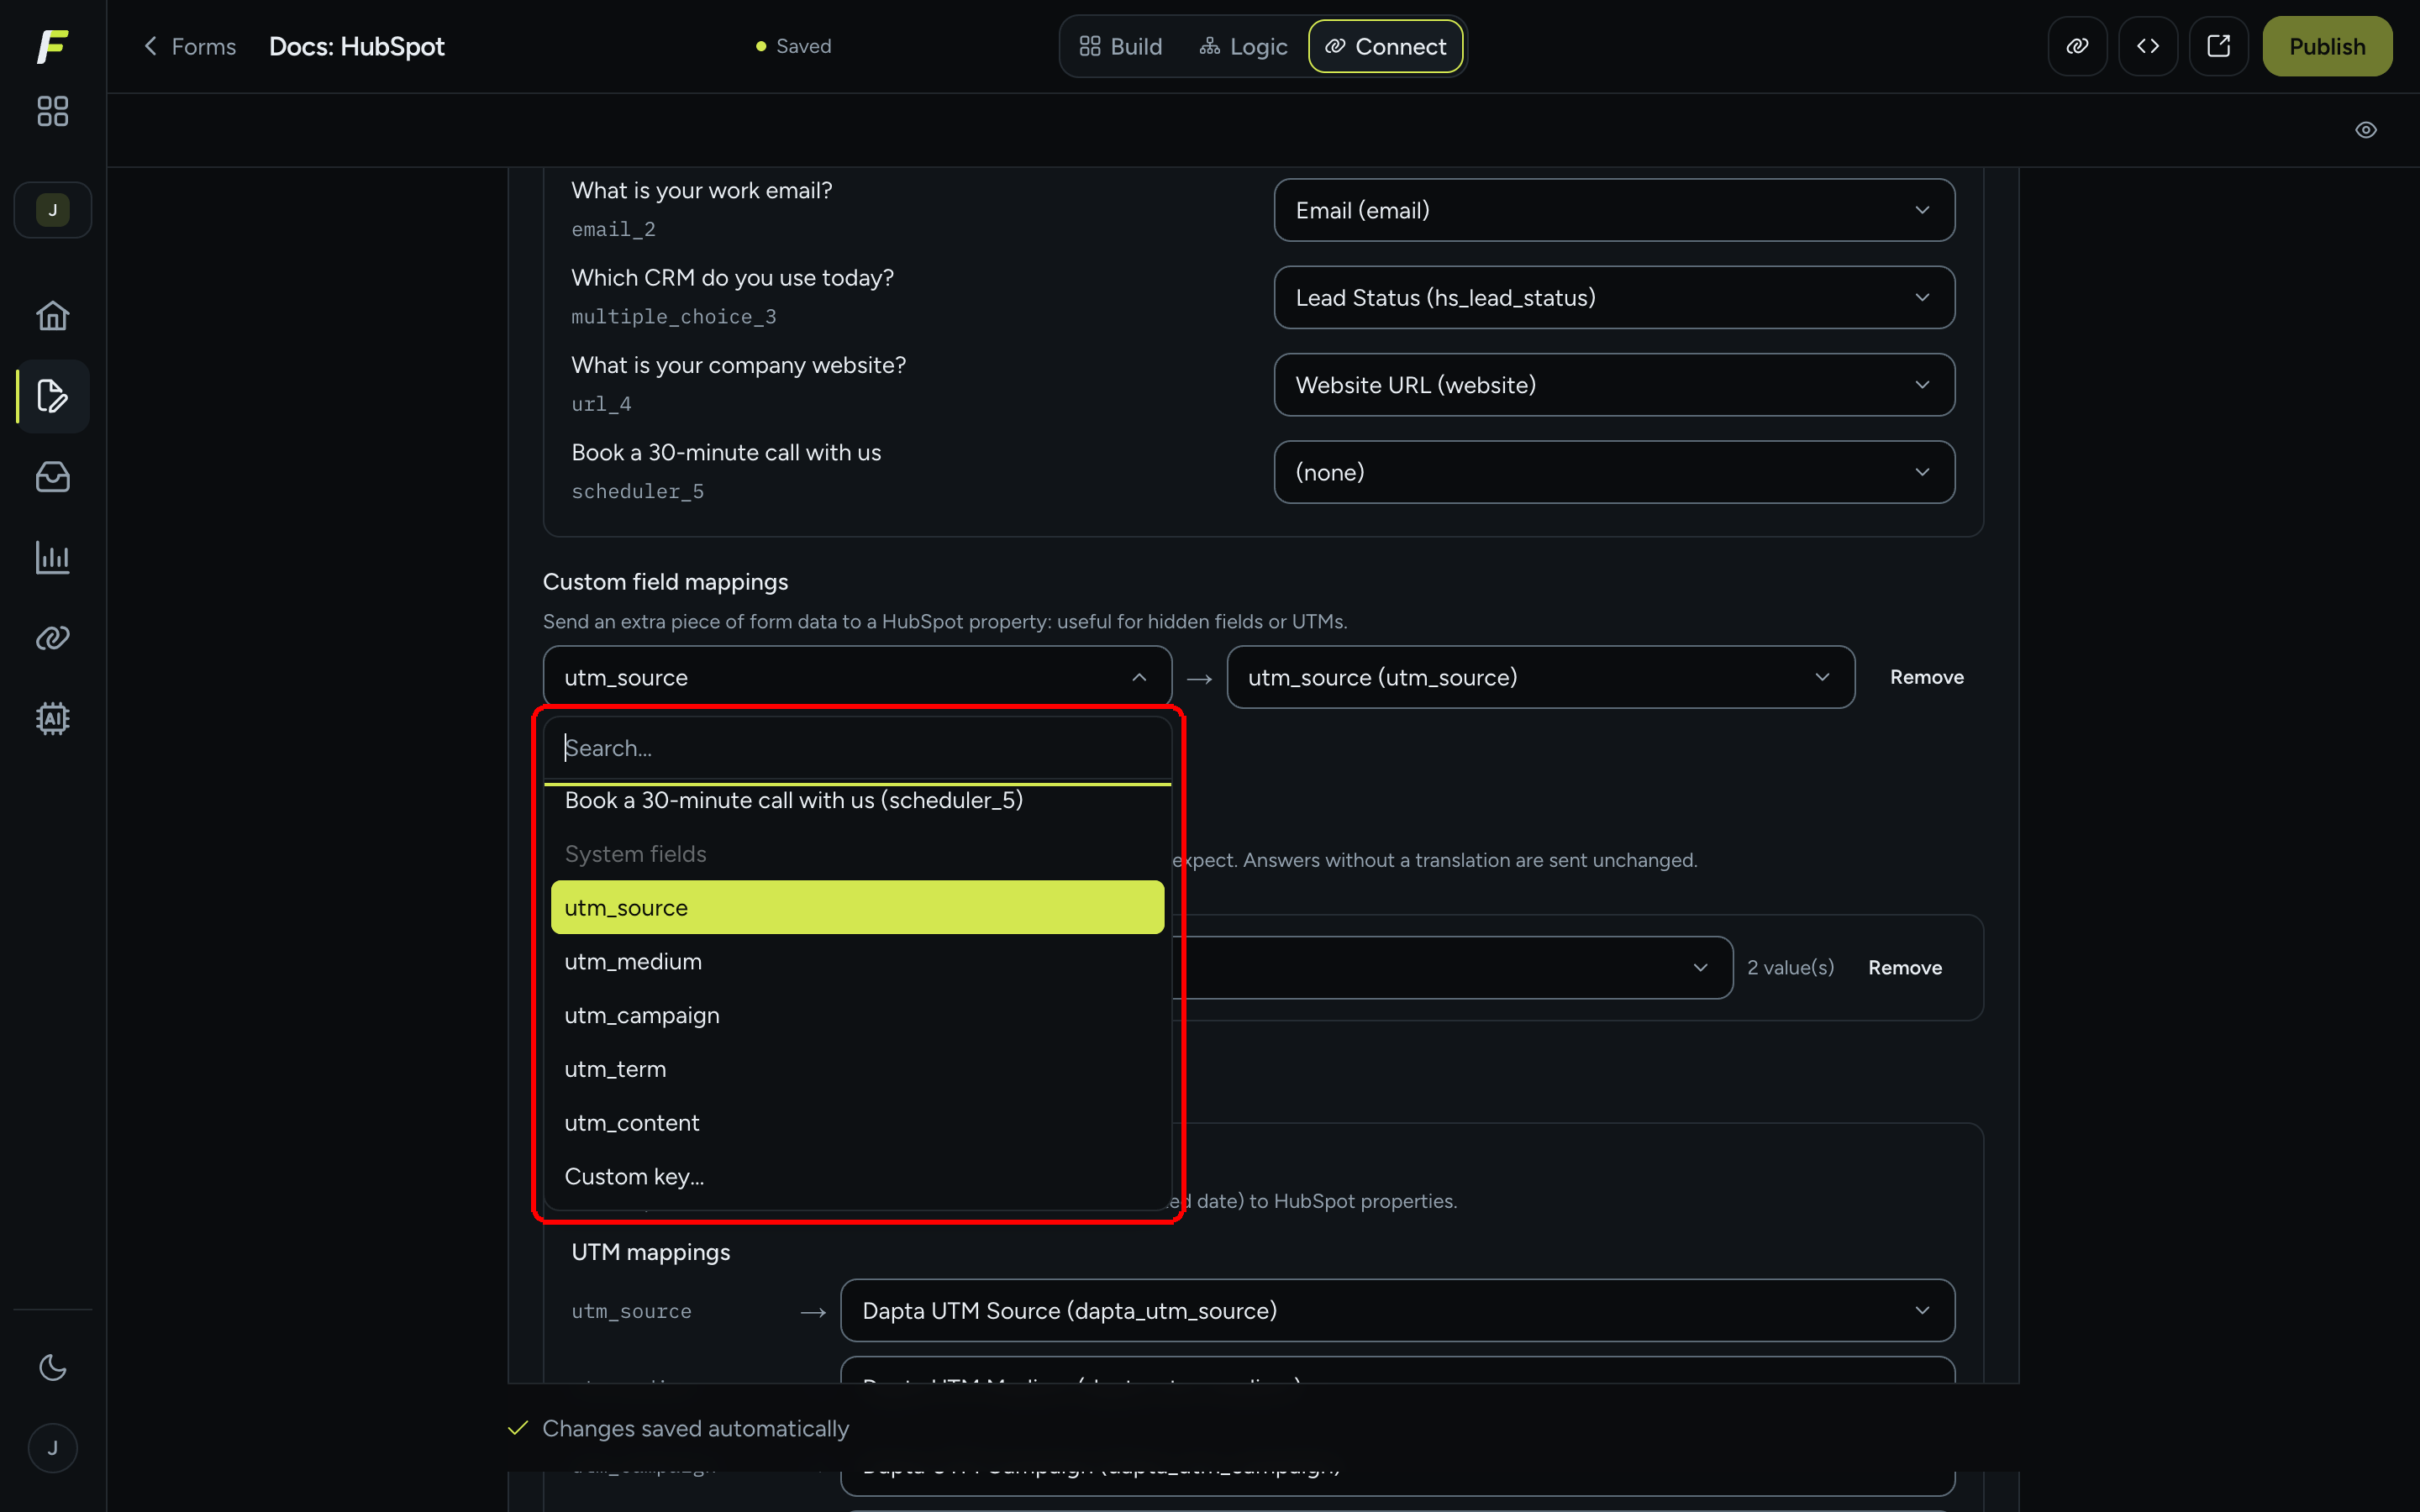Choose utm_term from the list
Image resolution: width=2420 pixels, height=1512 pixels.
(857, 1069)
